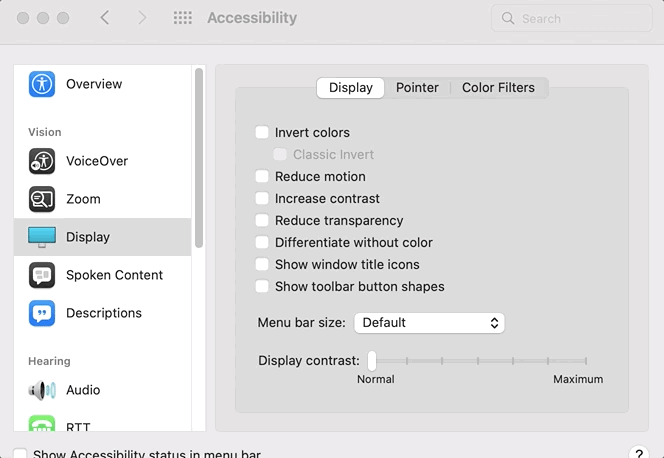Screen dimensions: 664x458
Task: Enable Increase contrast checkbox
Action: pyautogui.click(x=262, y=198)
